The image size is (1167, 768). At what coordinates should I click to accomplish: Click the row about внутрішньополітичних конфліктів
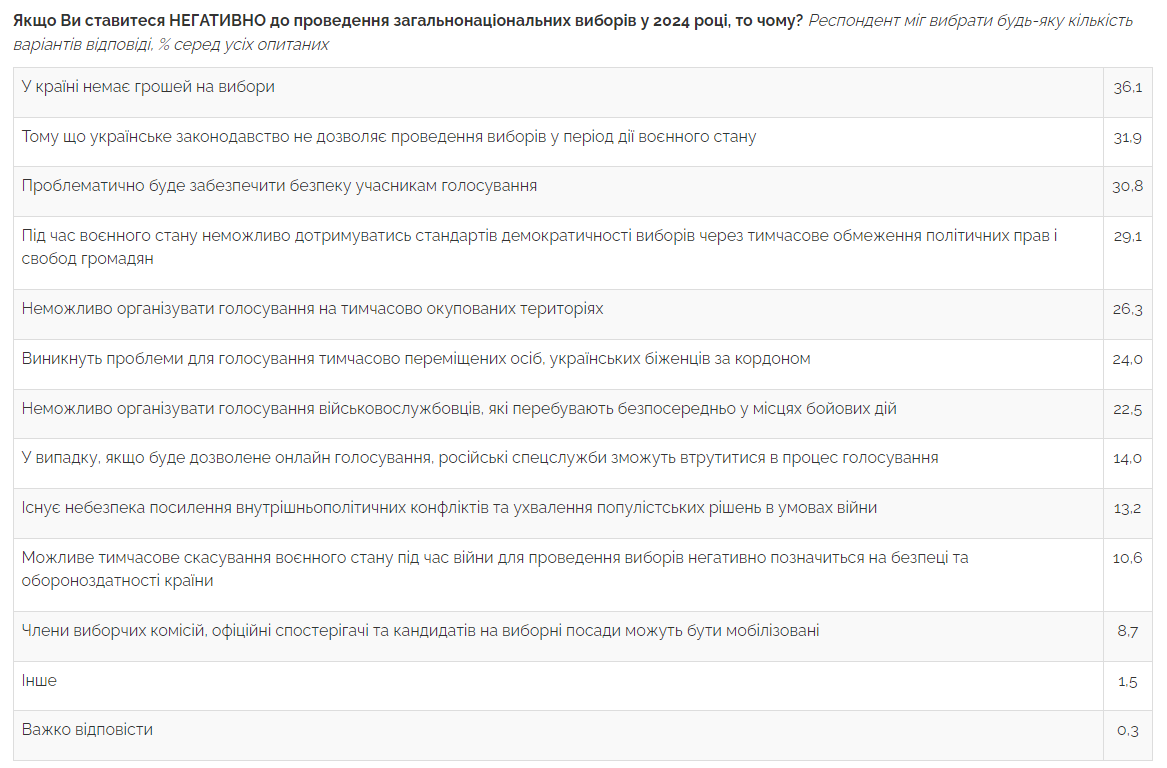coord(449,508)
